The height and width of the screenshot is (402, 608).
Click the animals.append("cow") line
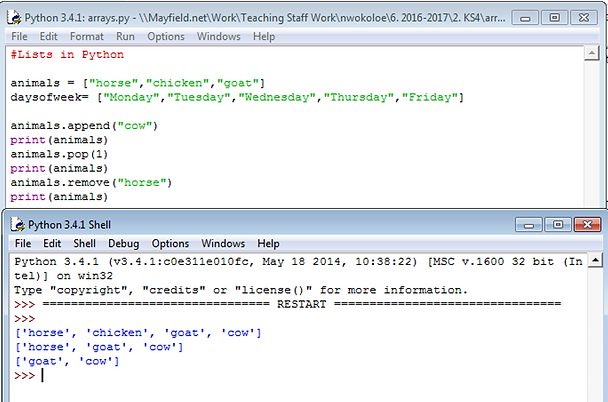(x=84, y=126)
